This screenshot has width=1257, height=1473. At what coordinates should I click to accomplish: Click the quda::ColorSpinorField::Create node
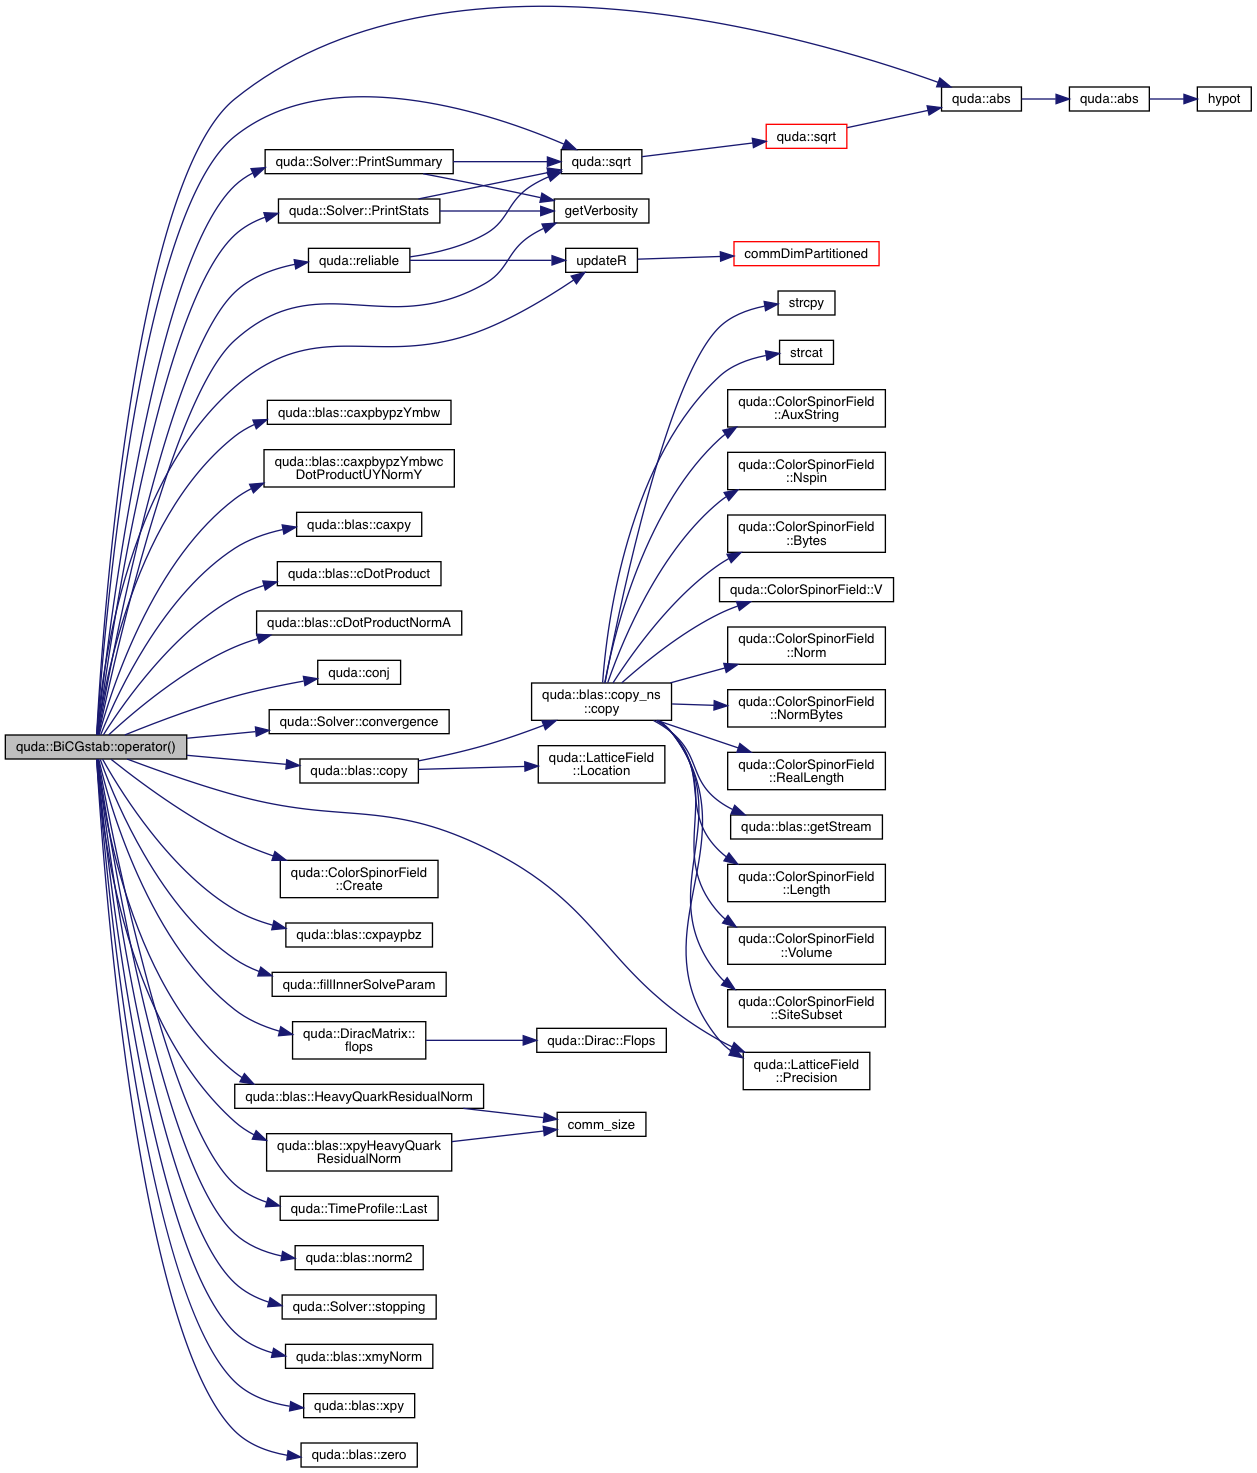tap(359, 879)
